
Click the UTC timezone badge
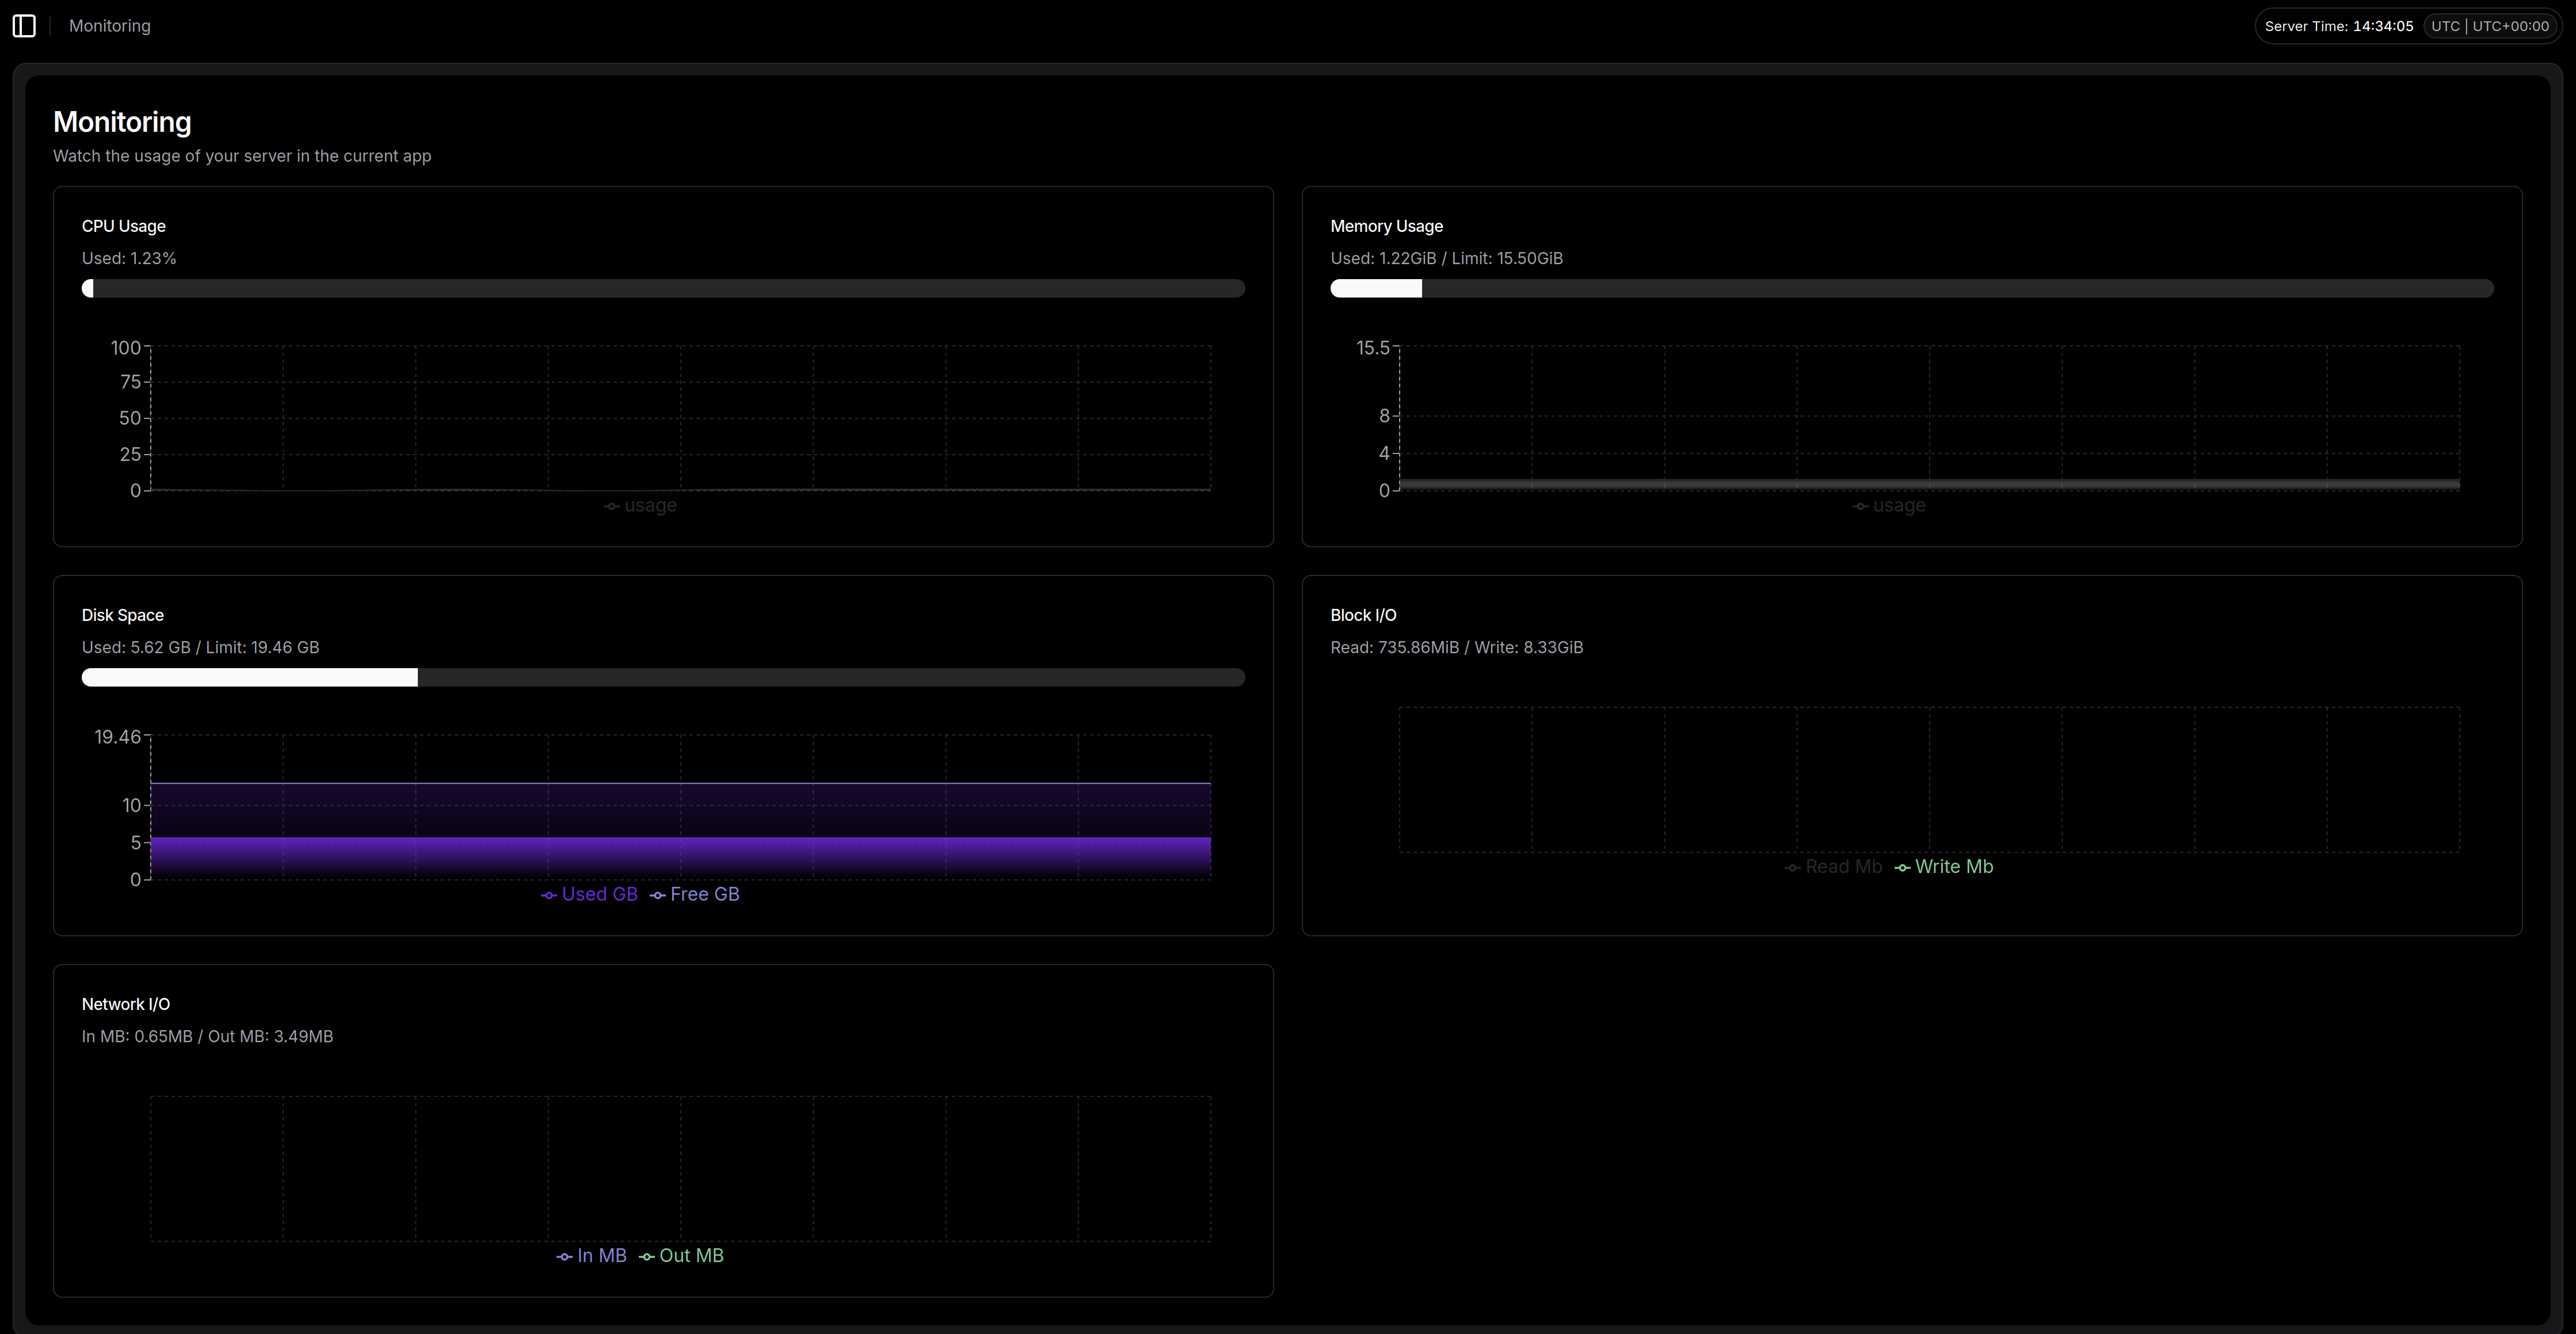click(2489, 26)
